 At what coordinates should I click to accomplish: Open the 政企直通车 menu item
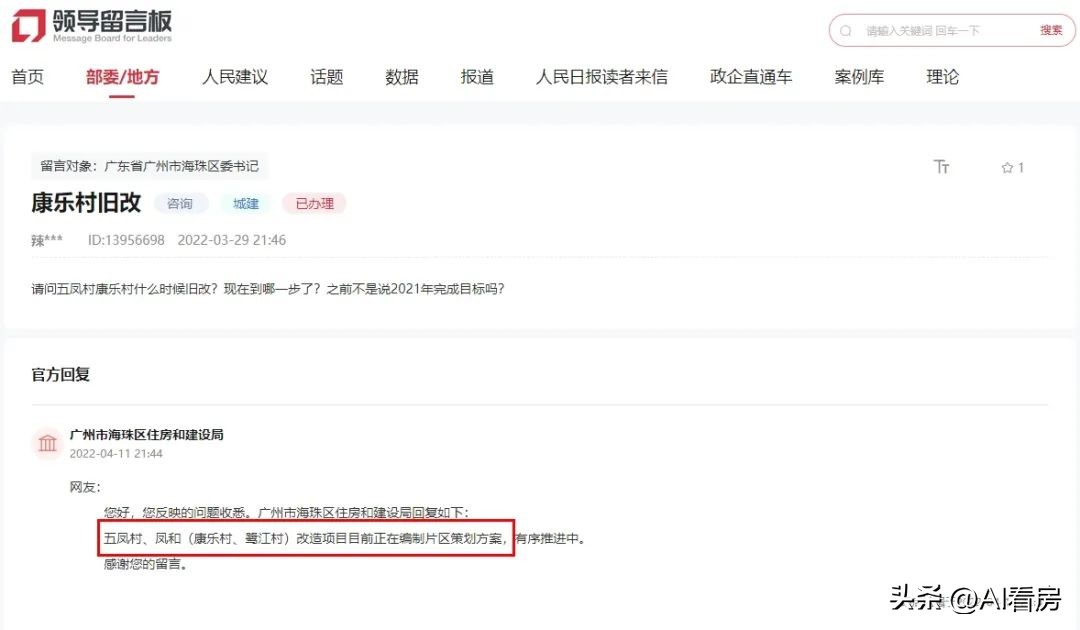tap(750, 77)
